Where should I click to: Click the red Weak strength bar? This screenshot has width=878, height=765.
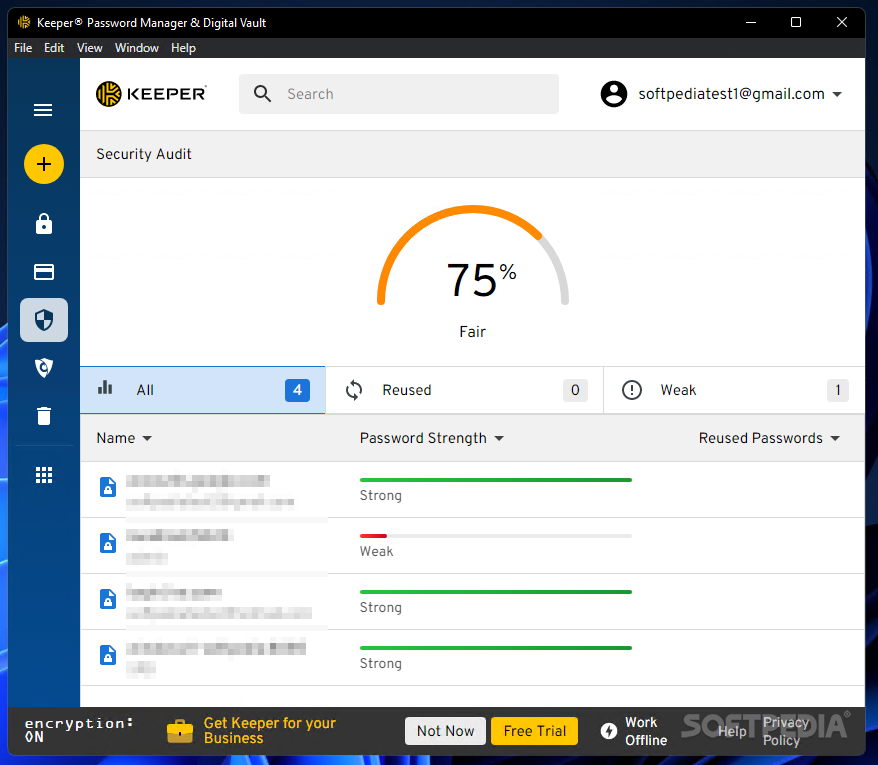coord(373,536)
